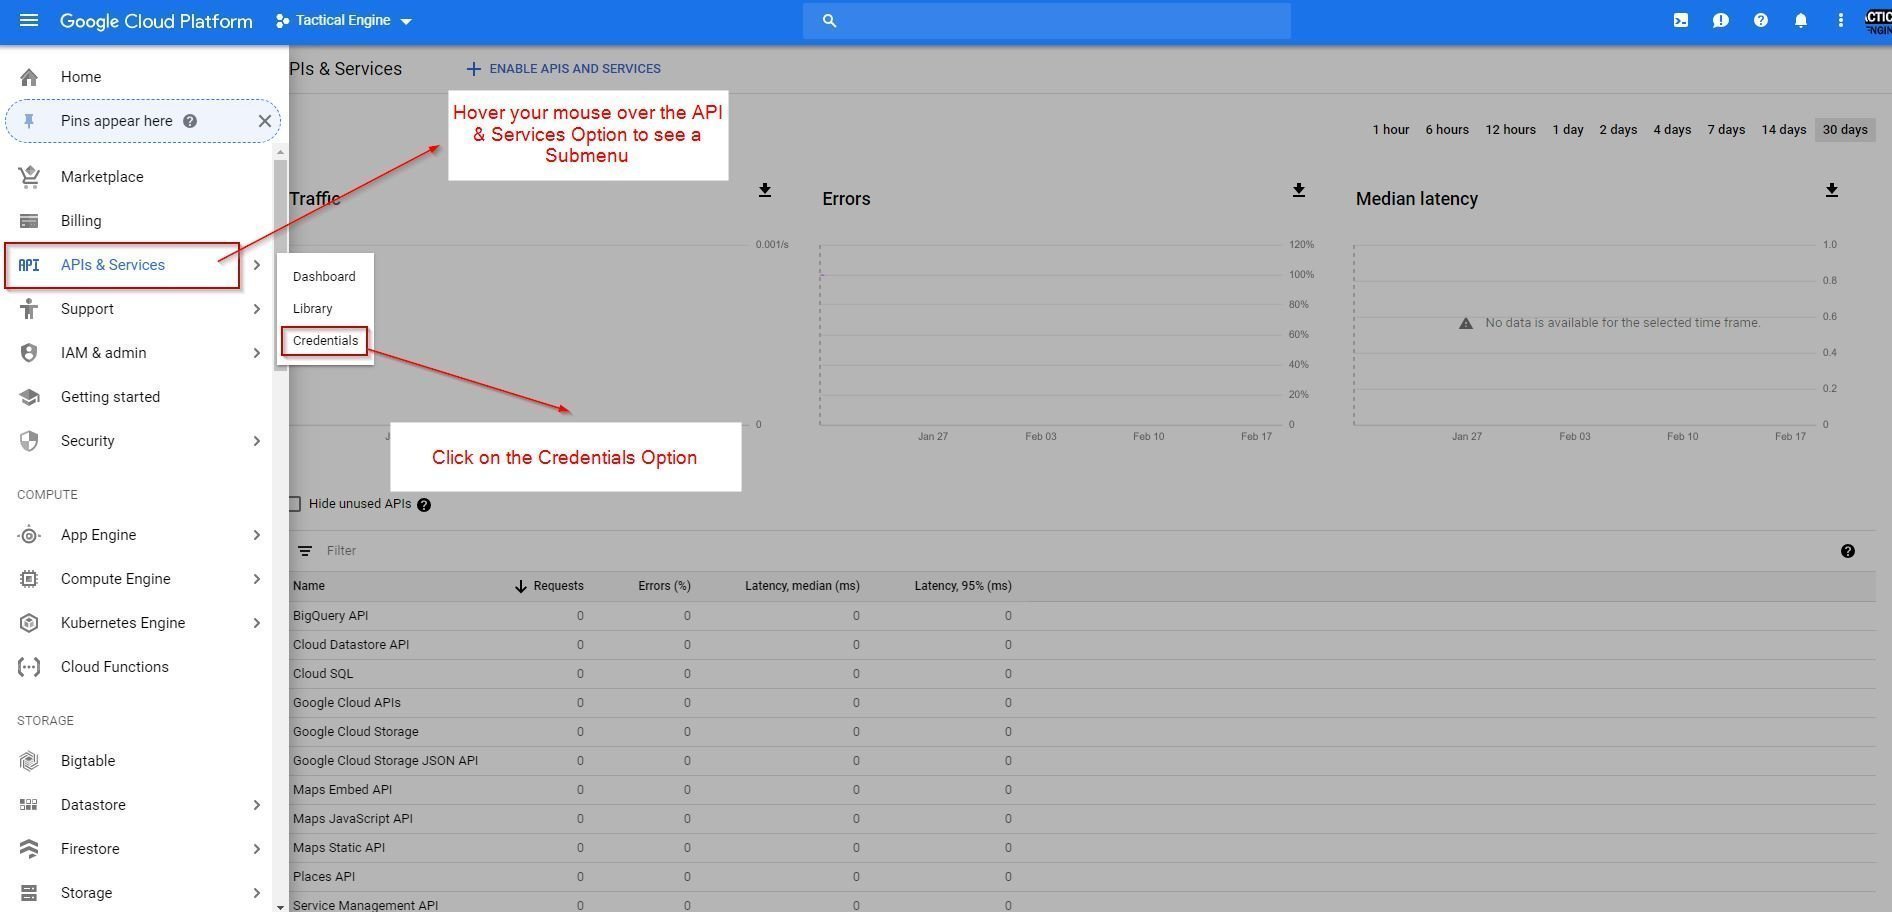
Task: Click the filter list icon
Action: pos(305,551)
